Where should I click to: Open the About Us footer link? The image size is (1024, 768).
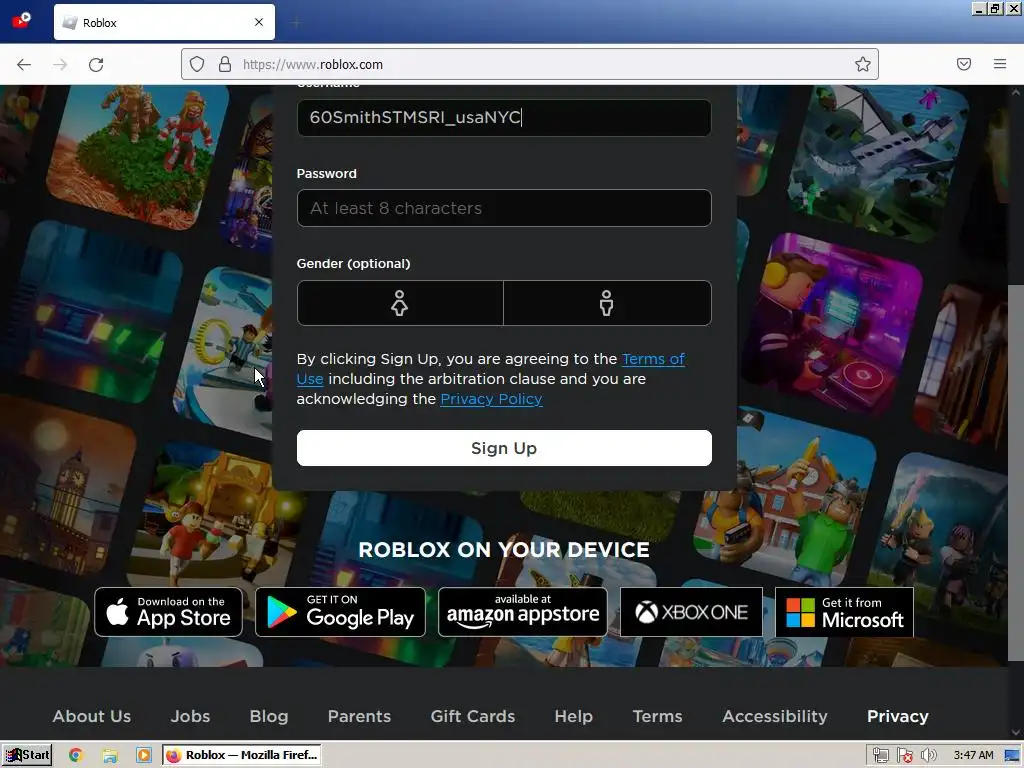coord(92,716)
